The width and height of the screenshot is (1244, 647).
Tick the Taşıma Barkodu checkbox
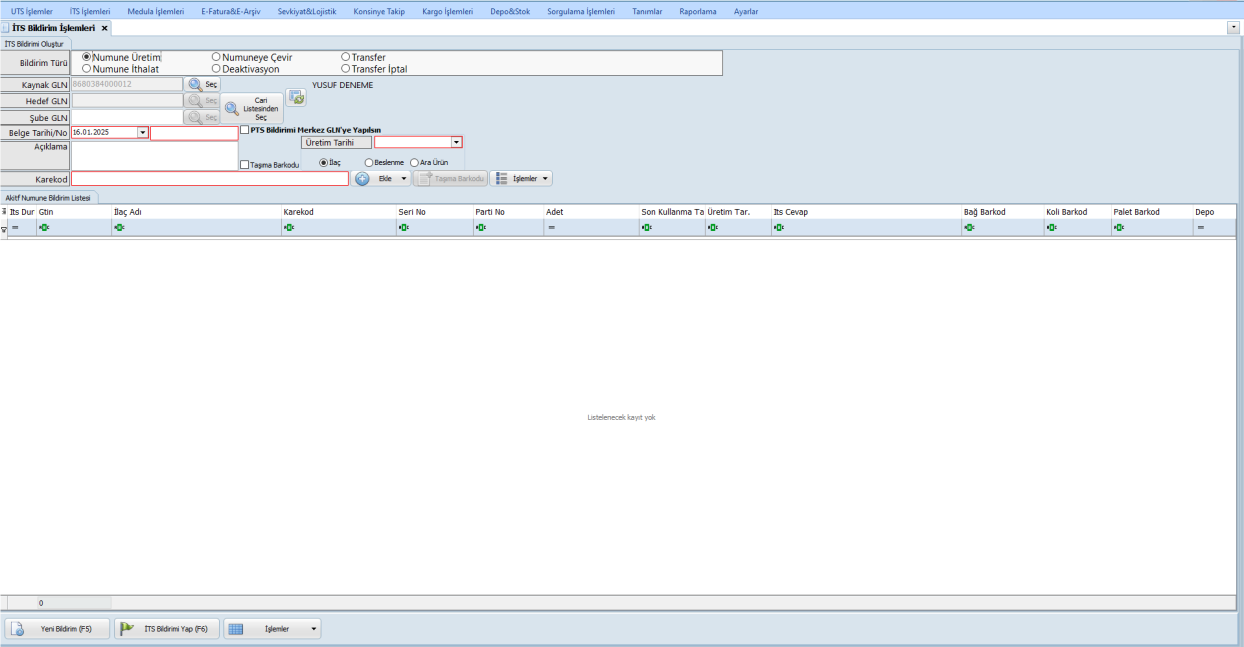coord(245,165)
